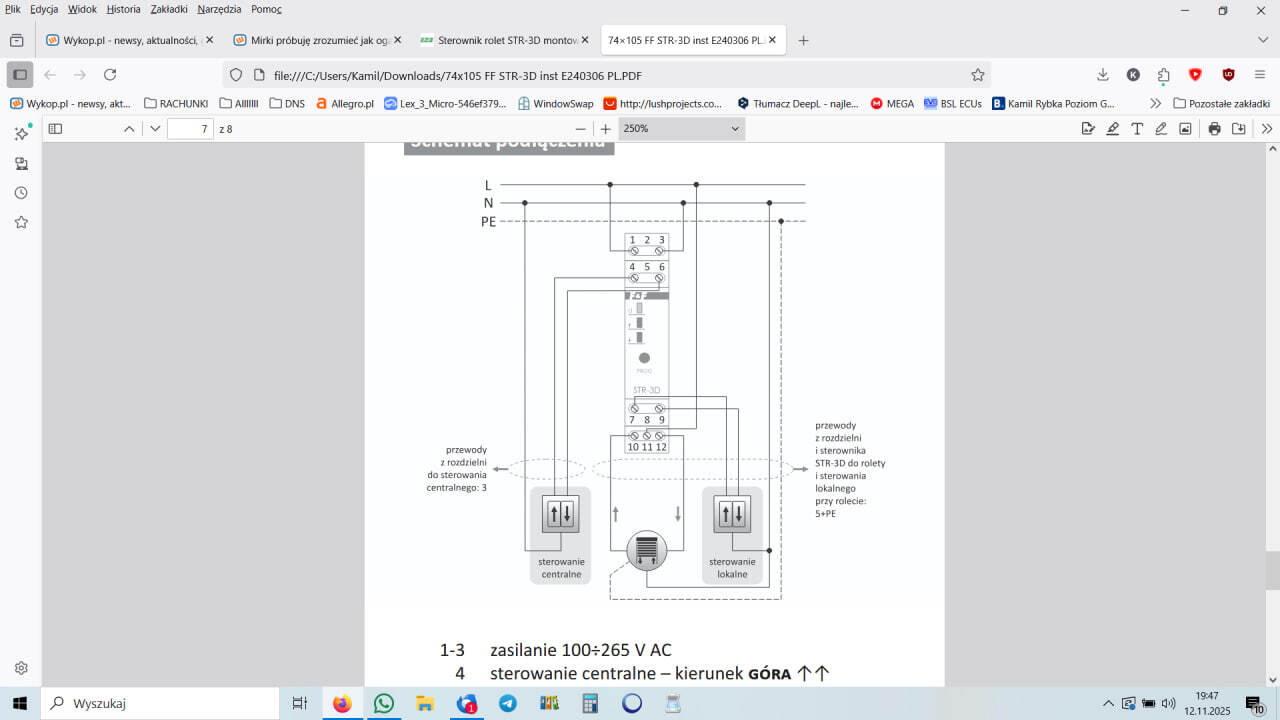This screenshot has height=720, width=1280.
Task: Open the Firefox account icon
Action: (x=1133, y=75)
